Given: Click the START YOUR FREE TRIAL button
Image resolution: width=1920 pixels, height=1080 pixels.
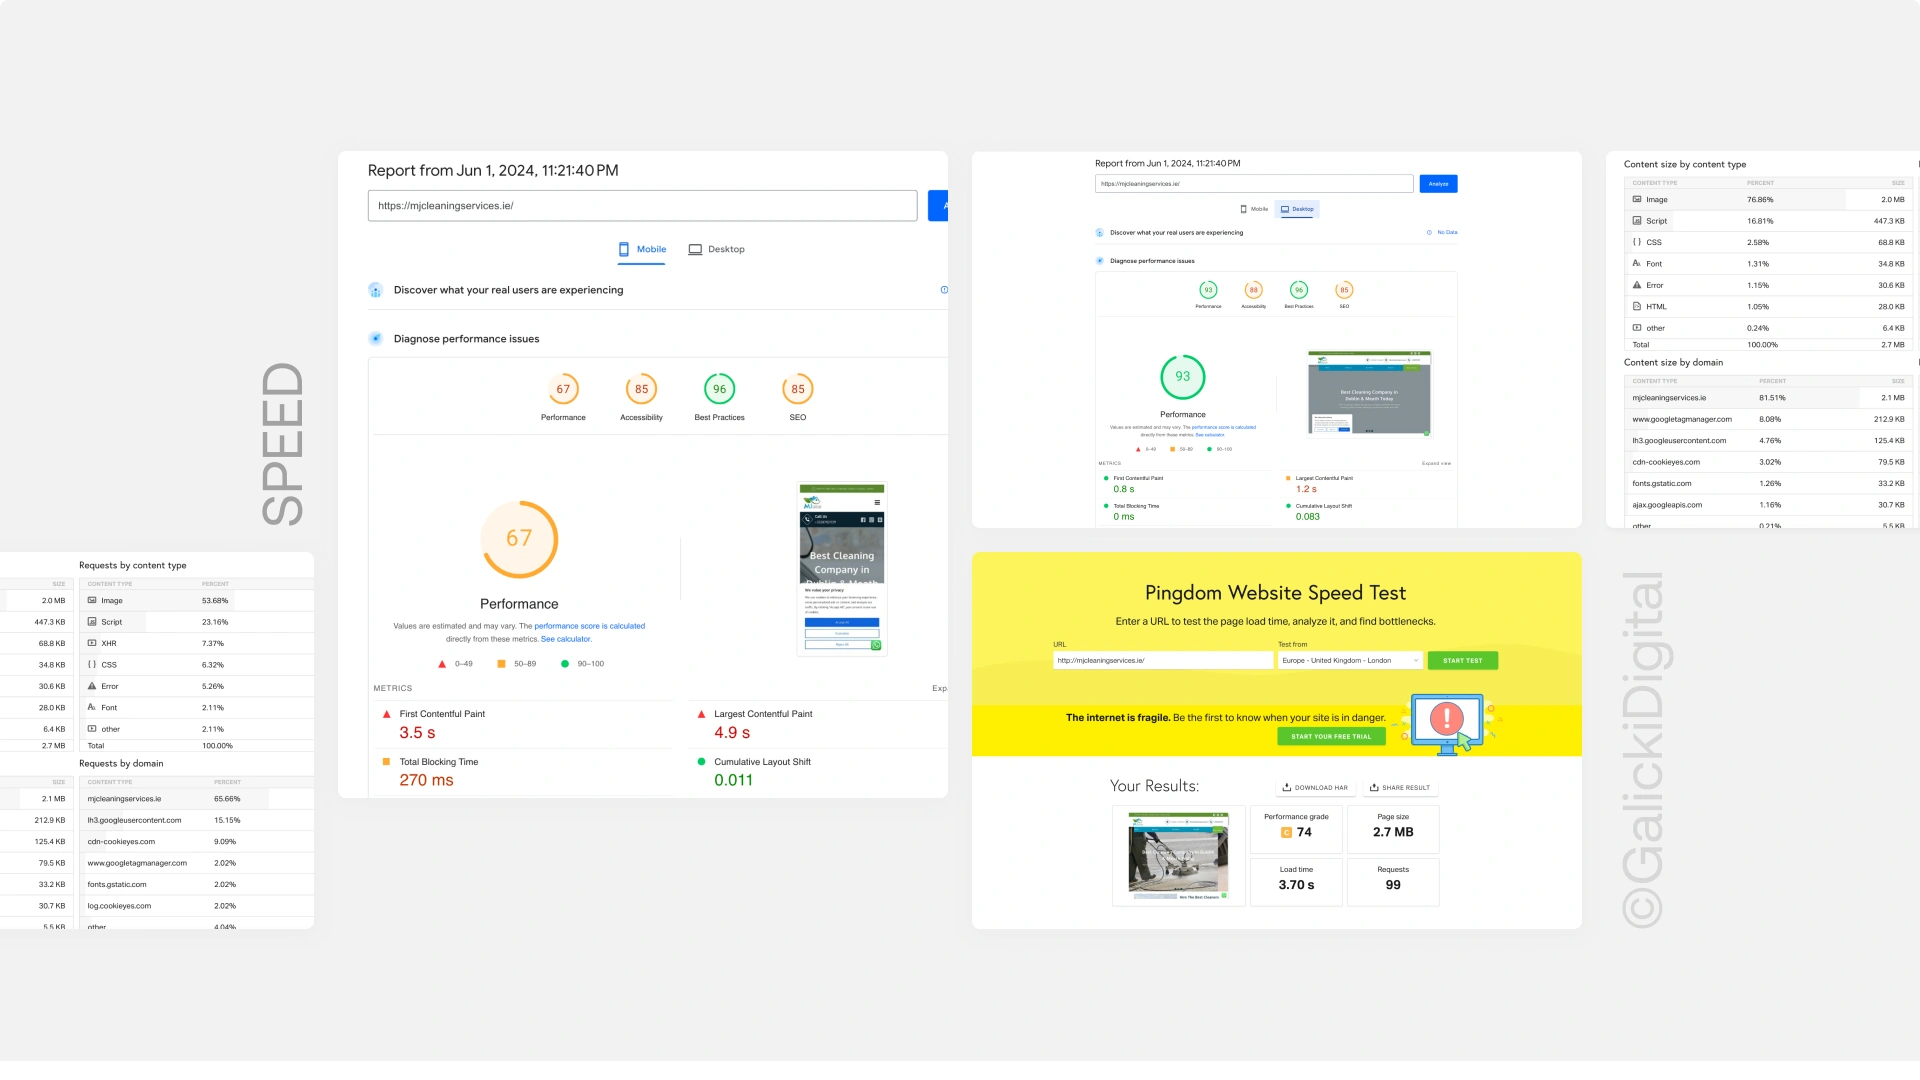Looking at the screenshot, I should click(x=1331, y=736).
